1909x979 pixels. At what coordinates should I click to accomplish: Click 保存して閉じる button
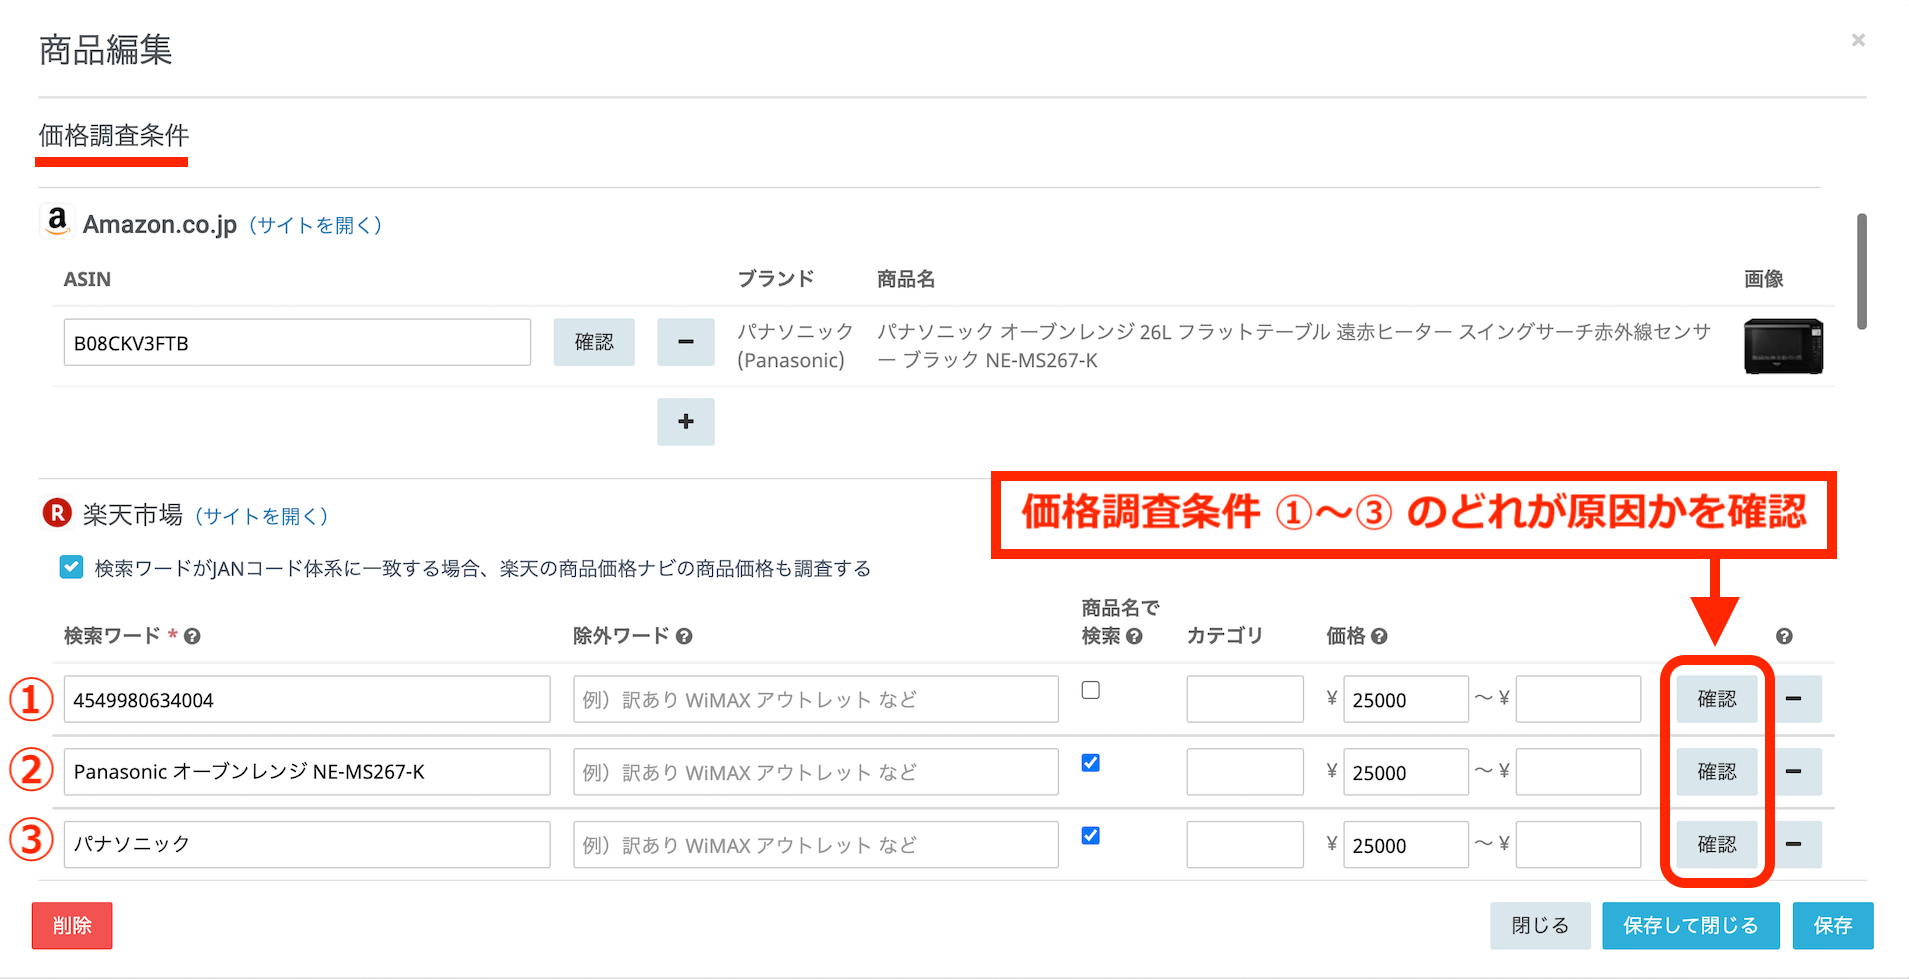point(1690,926)
